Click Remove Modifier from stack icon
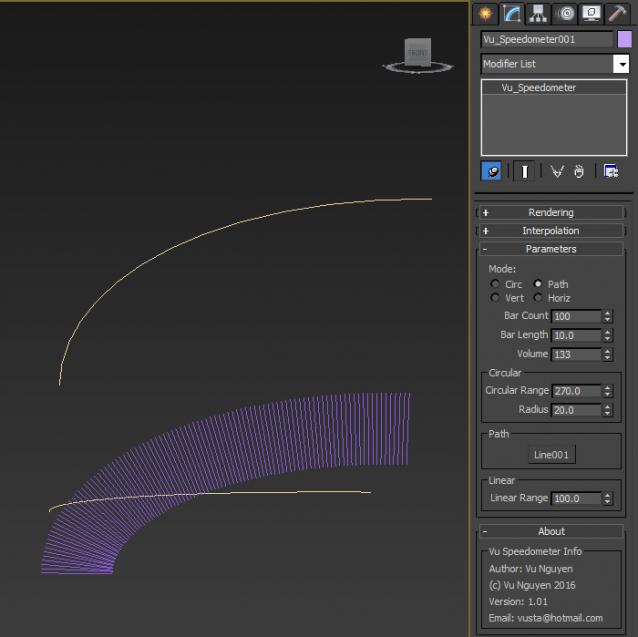This screenshot has width=638, height=637. [x=579, y=171]
